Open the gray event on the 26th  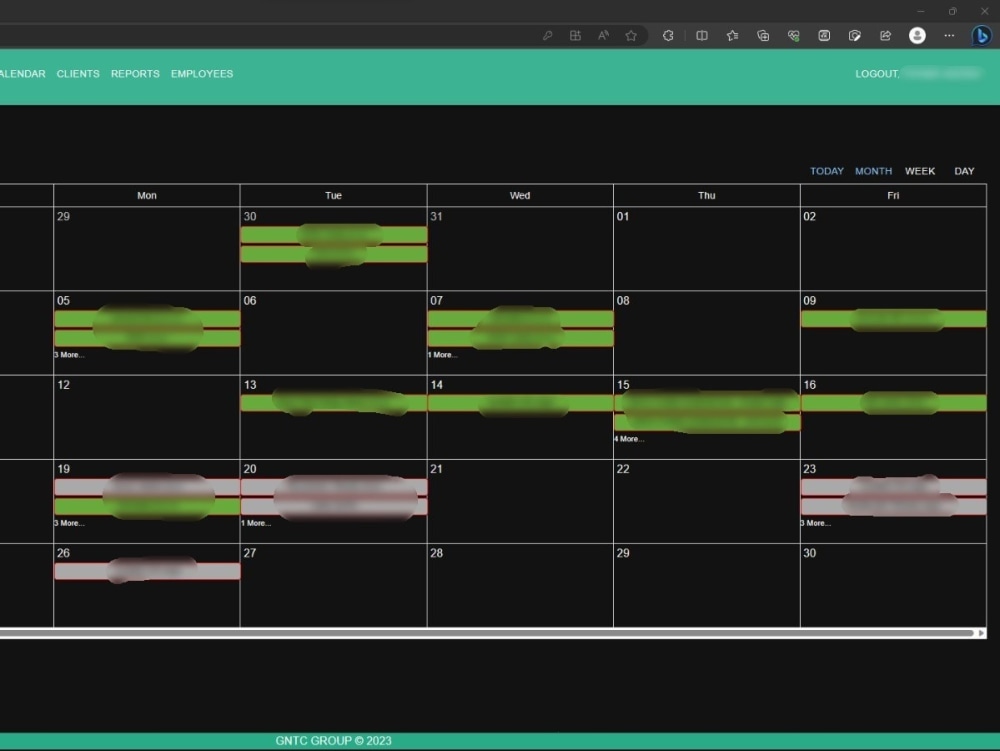point(147,571)
